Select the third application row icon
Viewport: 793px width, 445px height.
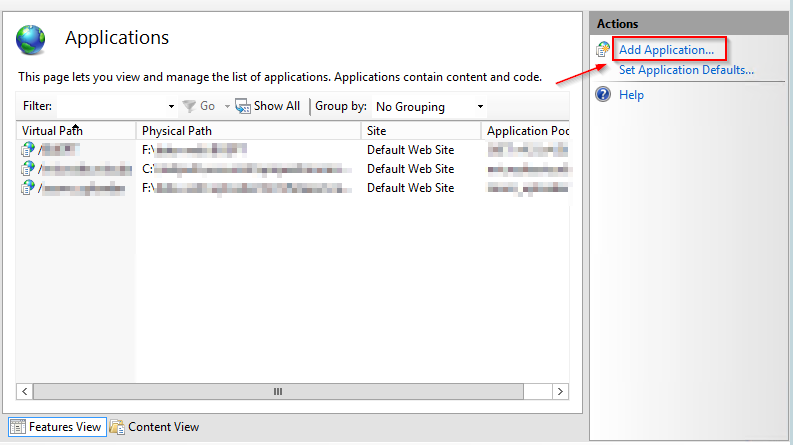[28, 188]
